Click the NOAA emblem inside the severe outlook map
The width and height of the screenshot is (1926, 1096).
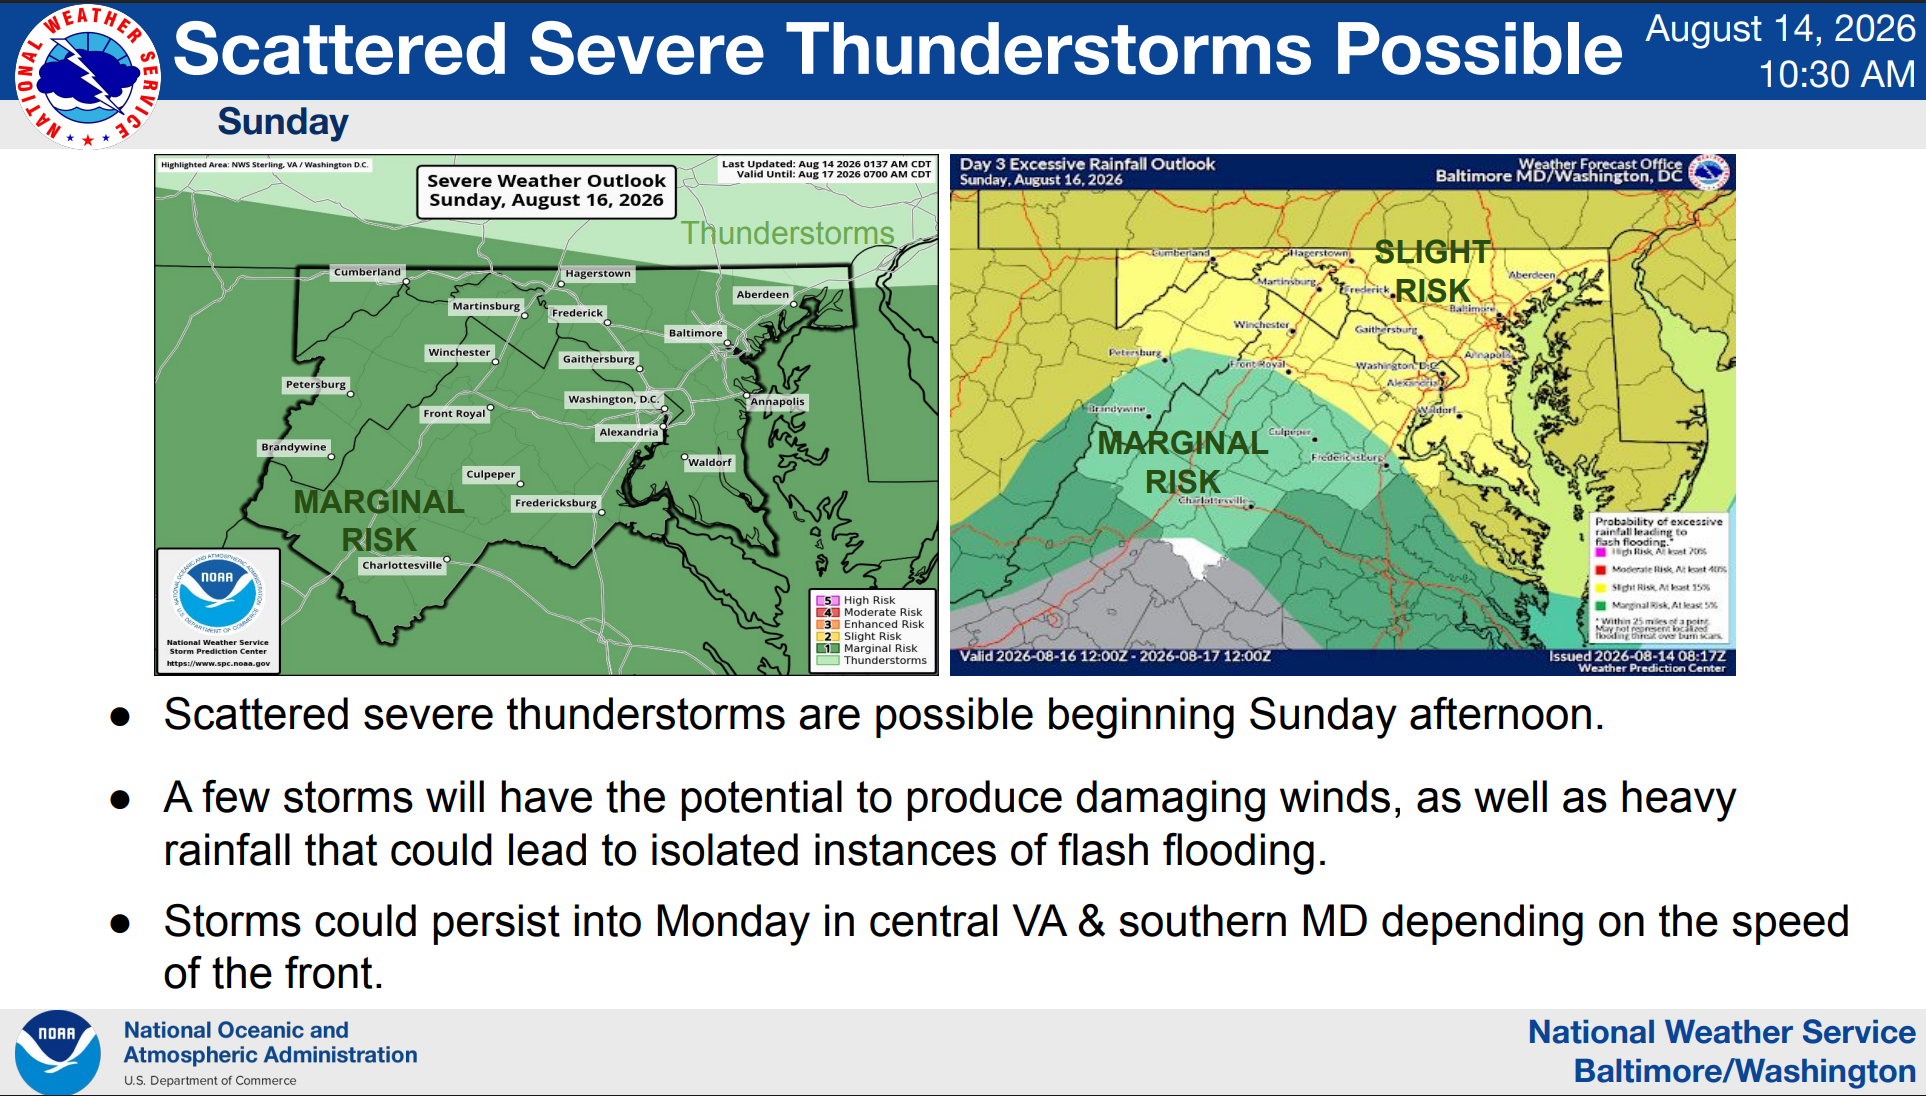(x=217, y=590)
